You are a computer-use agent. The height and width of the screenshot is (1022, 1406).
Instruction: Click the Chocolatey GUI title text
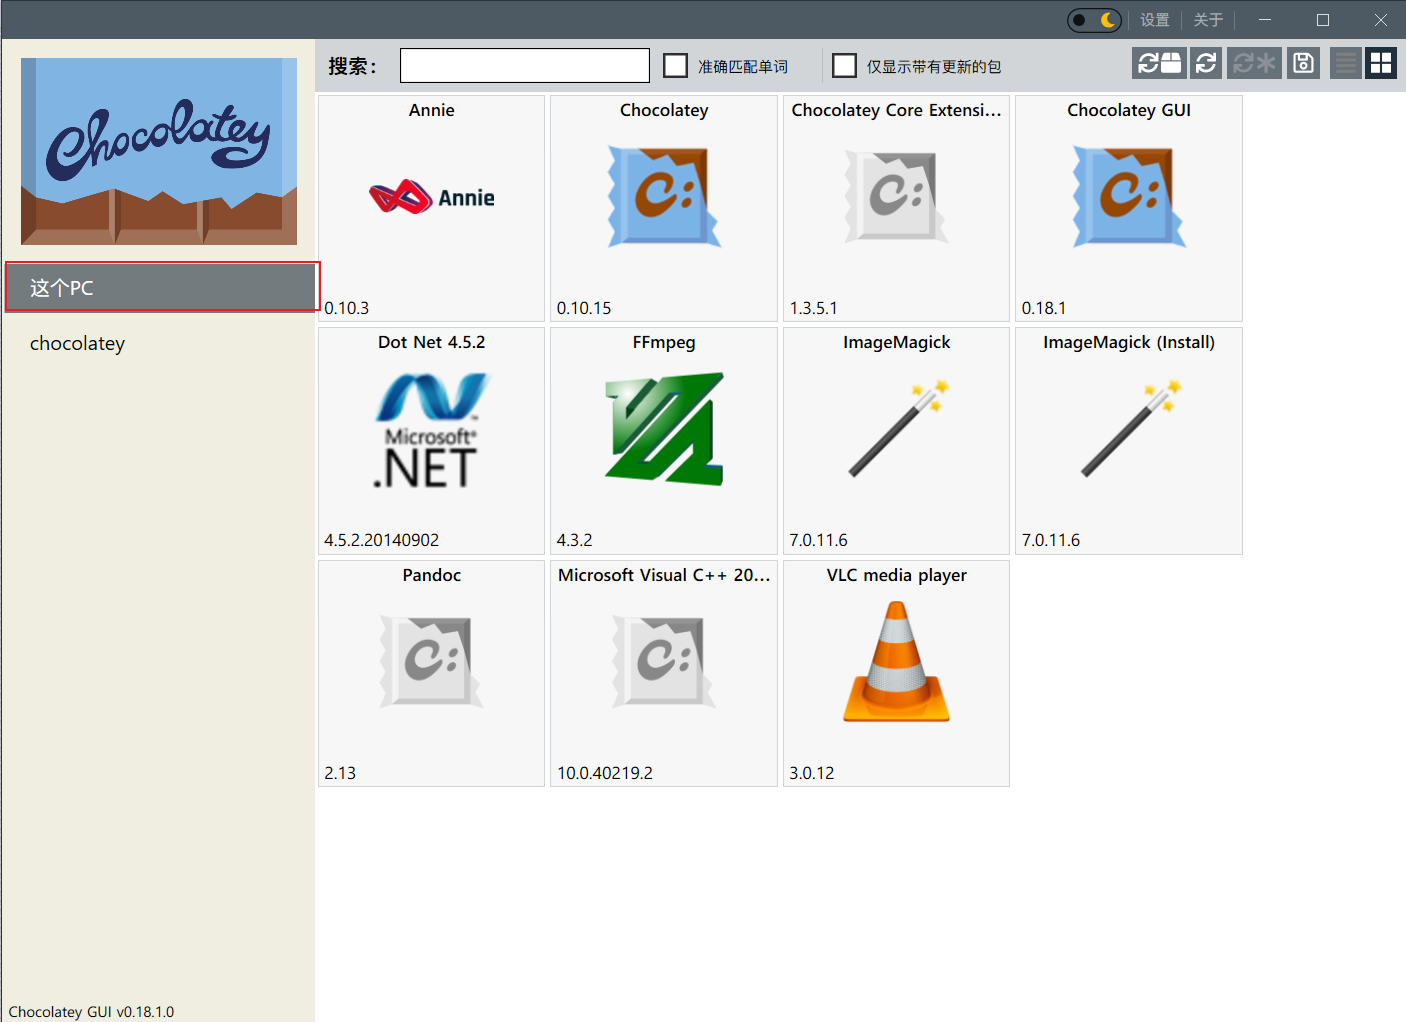pyautogui.click(x=1129, y=110)
